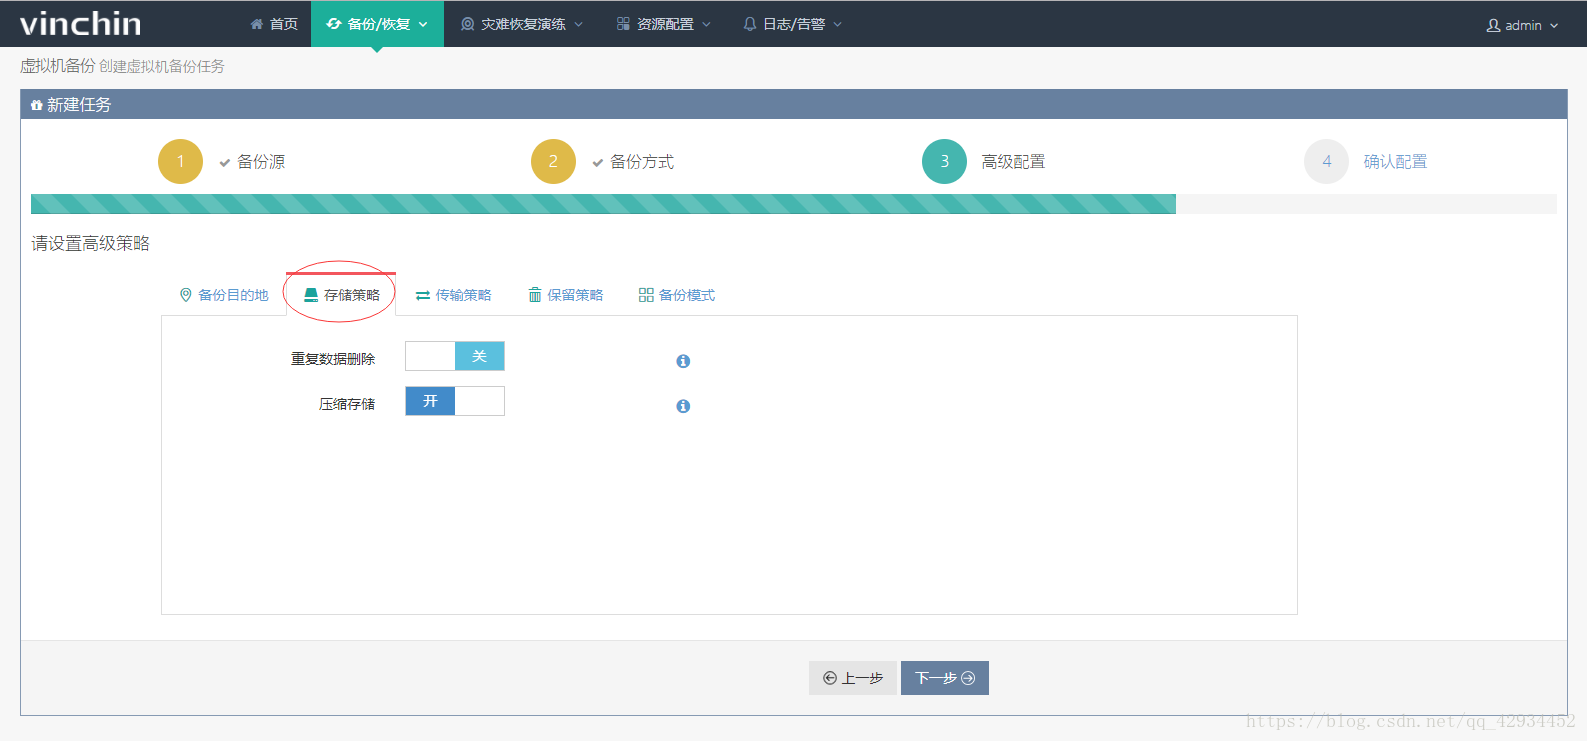1587x741 pixels.
Task: Switch to the 存储策略 tab
Action: [x=341, y=295]
